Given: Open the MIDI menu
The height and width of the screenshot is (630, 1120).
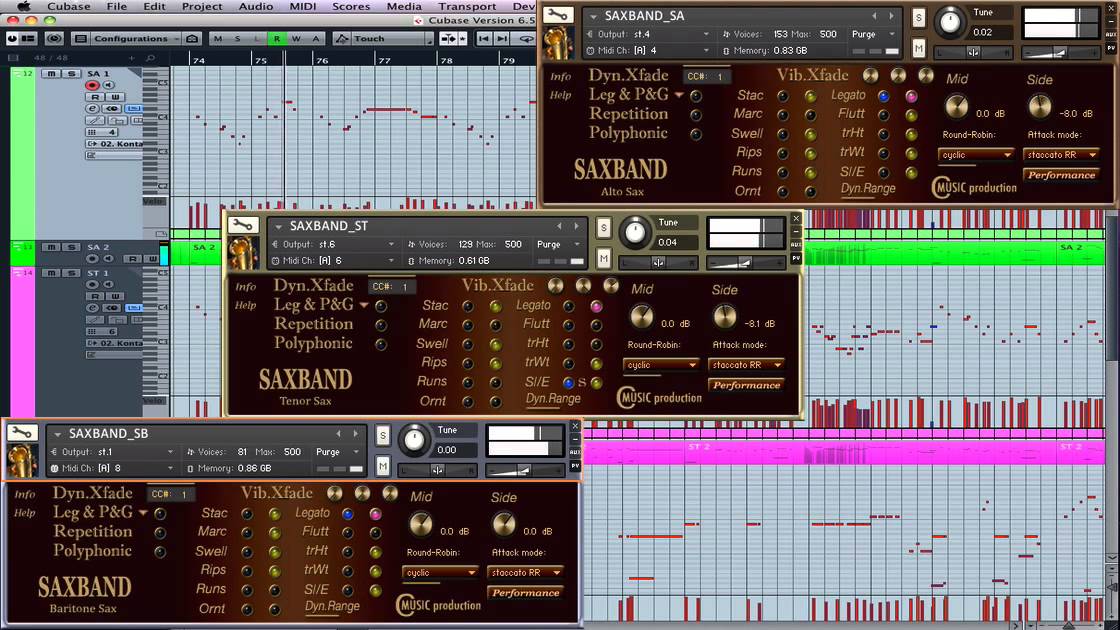Looking at the screenshot, I should tap(303, 6).
